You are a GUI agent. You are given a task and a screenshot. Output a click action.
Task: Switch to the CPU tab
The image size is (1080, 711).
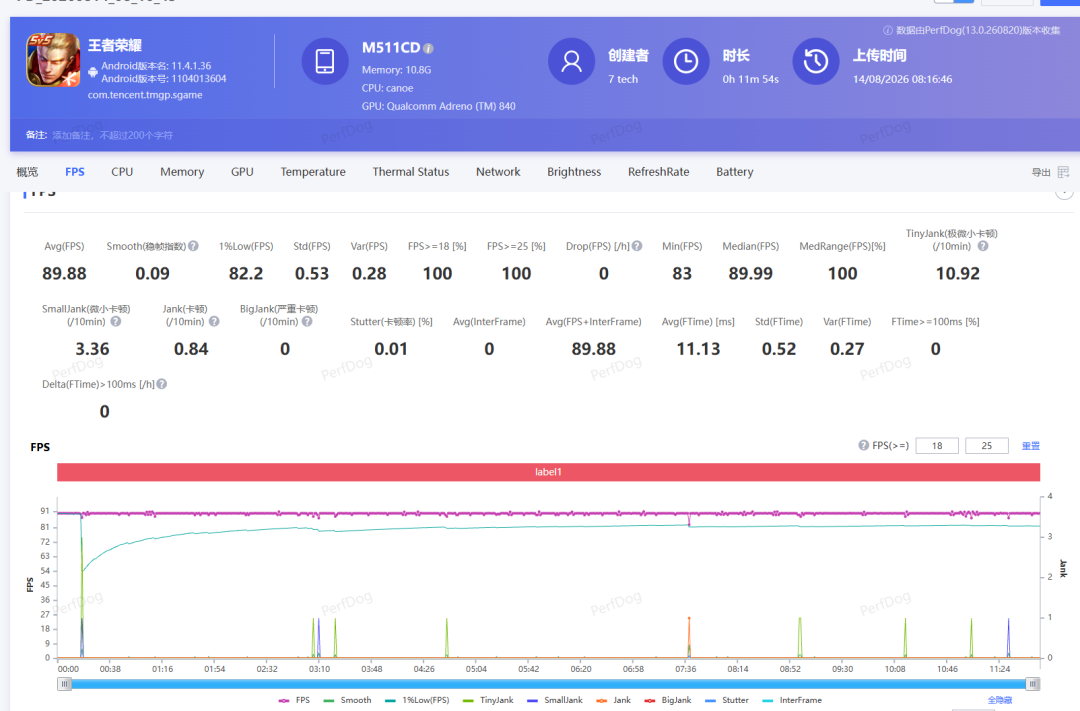tap(122, 172)
